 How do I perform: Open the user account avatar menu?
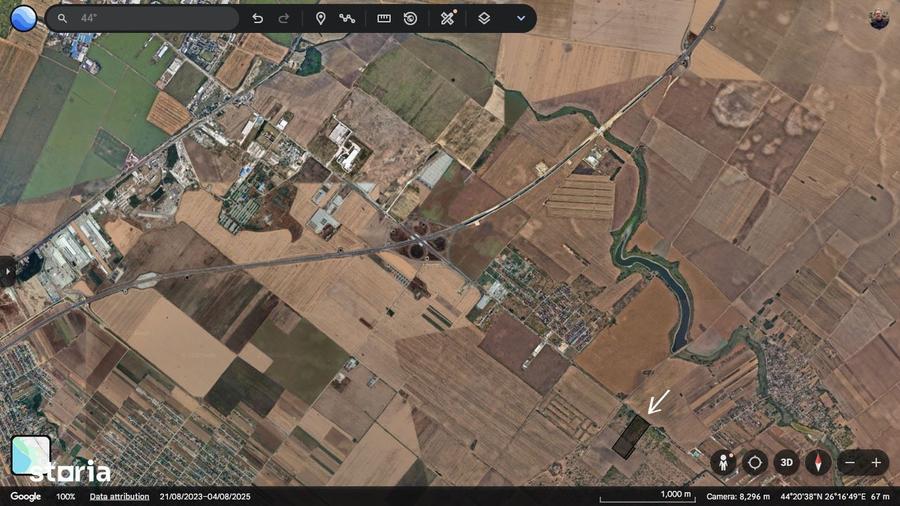(879, 18)
